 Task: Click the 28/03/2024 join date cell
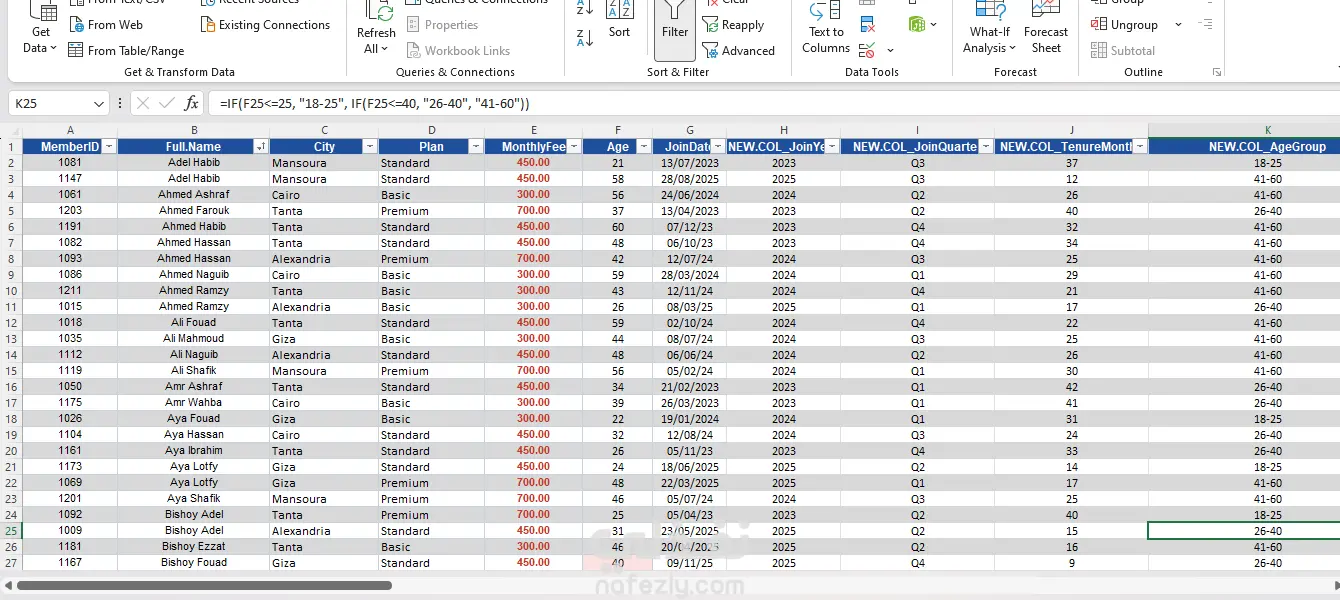coord(690,275)
